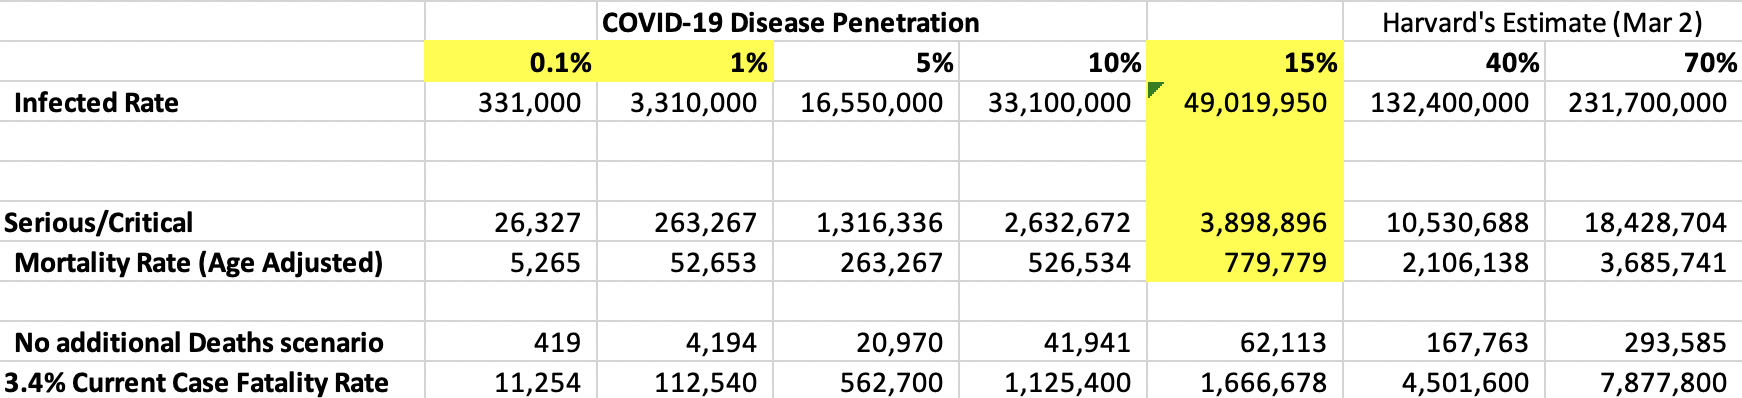Select the 70% Harvard estimate header
The width and height of the screenshot is (1742, 398).
click(1644, 62)
